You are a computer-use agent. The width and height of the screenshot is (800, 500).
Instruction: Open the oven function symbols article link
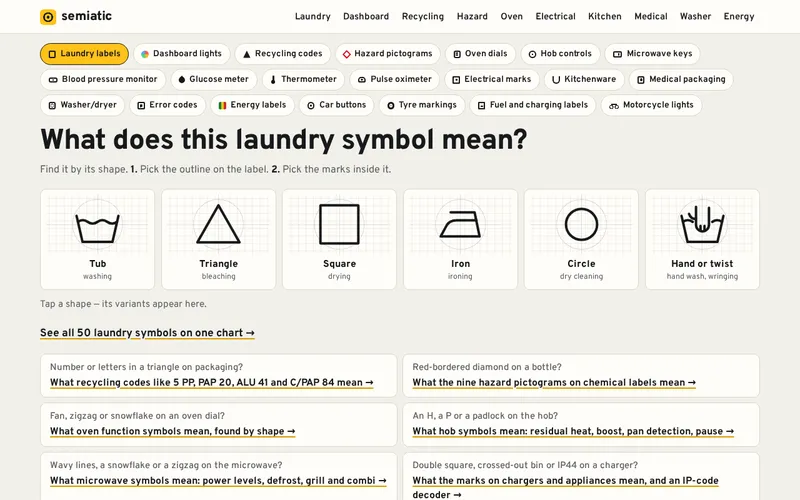click(172, 431)
